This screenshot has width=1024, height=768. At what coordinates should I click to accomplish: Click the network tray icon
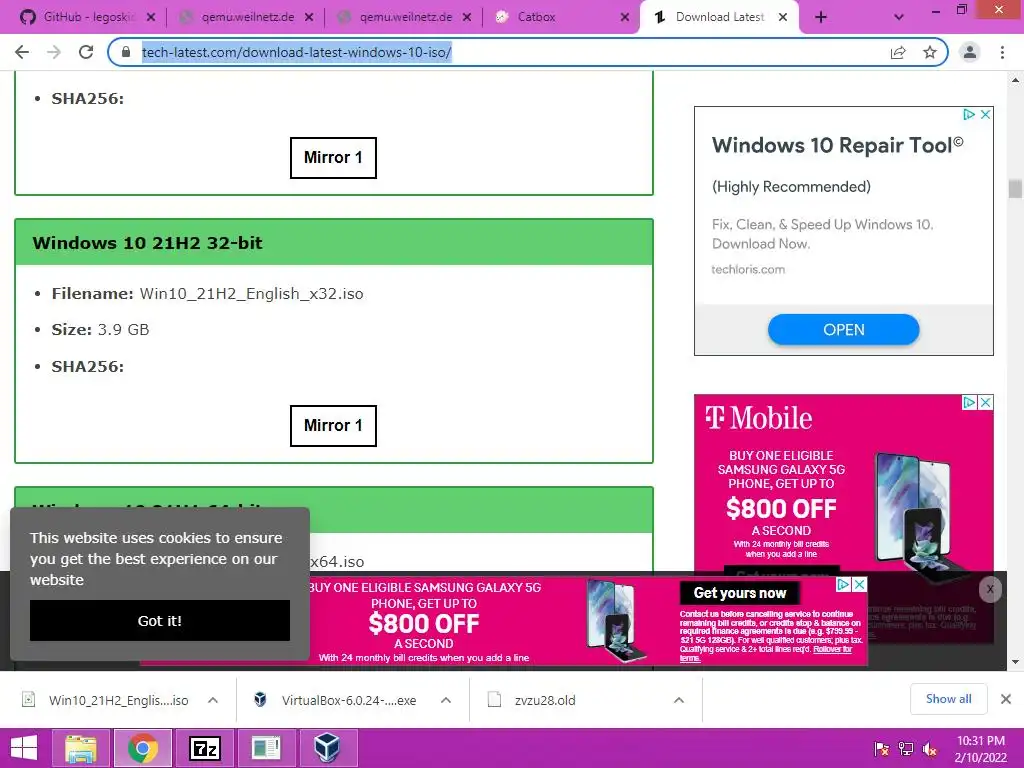906,748
